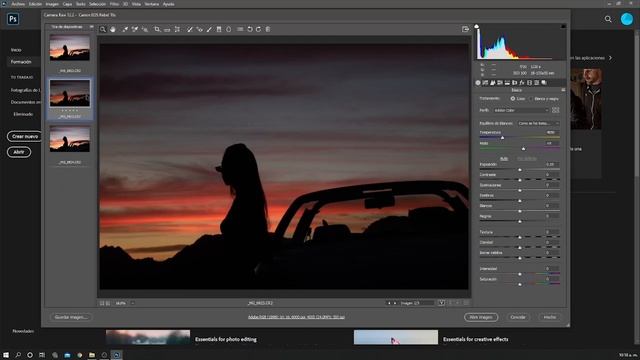The image size is (640, 360).
Task: Open the Presets panel icon
Action: tap(537, 83)
